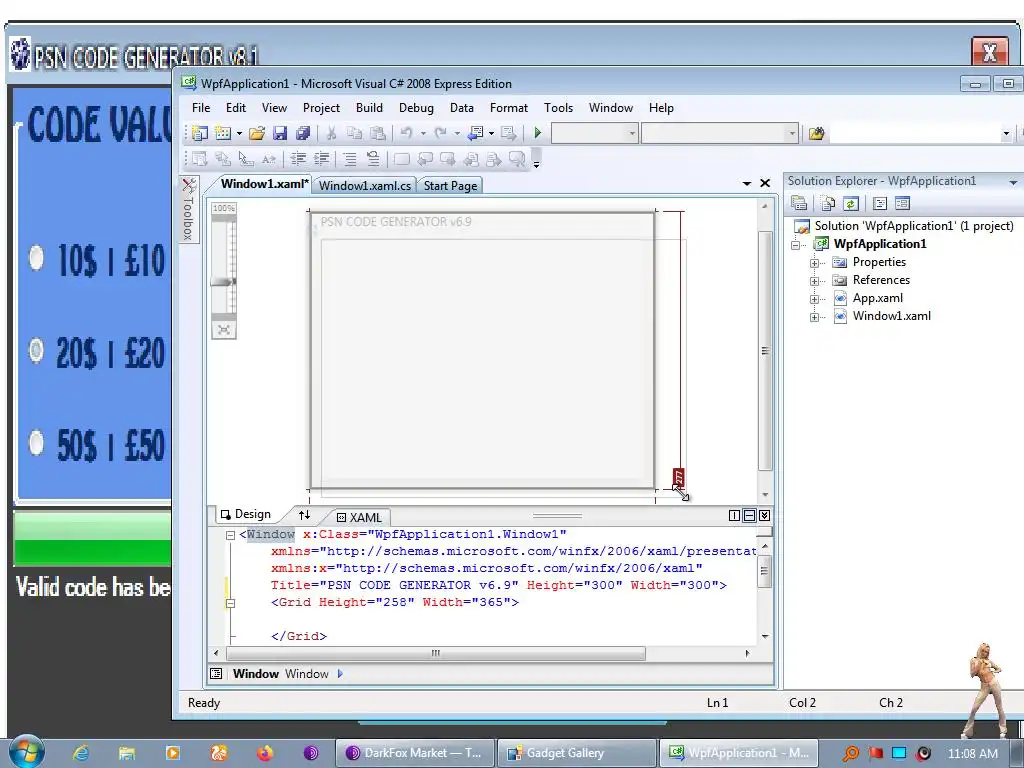Open the Format menu
The image size is (1024, 768).
pyautogui.click(x=508, y=108)
